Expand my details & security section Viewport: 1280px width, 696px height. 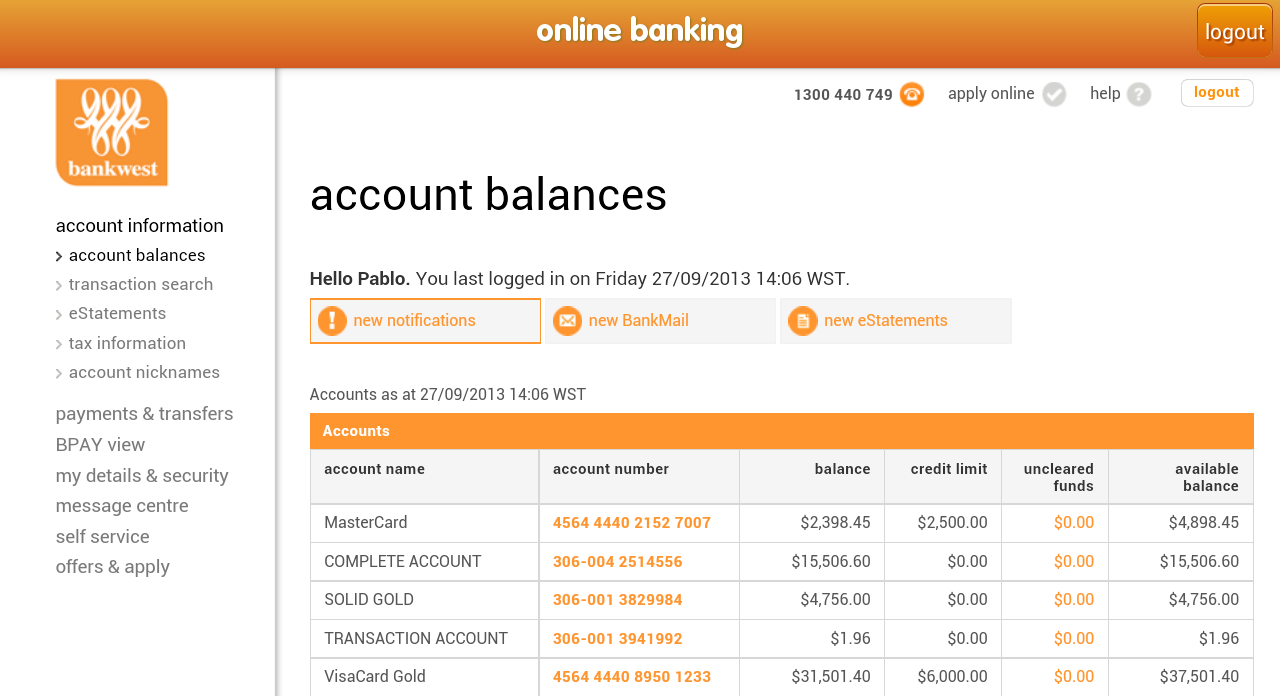click(x=142, y=476)
